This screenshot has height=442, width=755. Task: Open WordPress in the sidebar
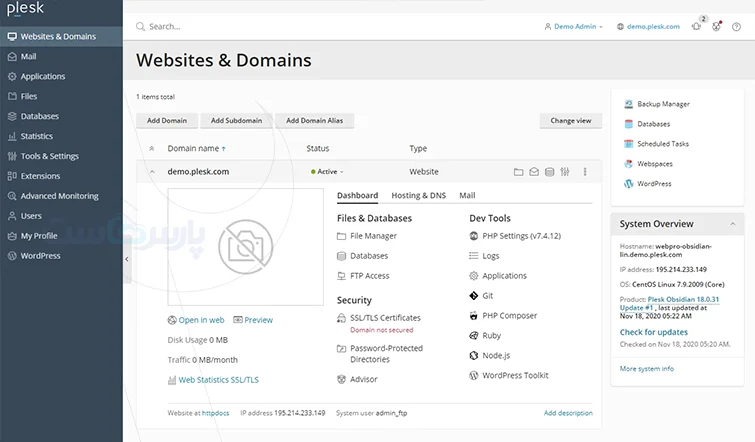coord(61,256)
